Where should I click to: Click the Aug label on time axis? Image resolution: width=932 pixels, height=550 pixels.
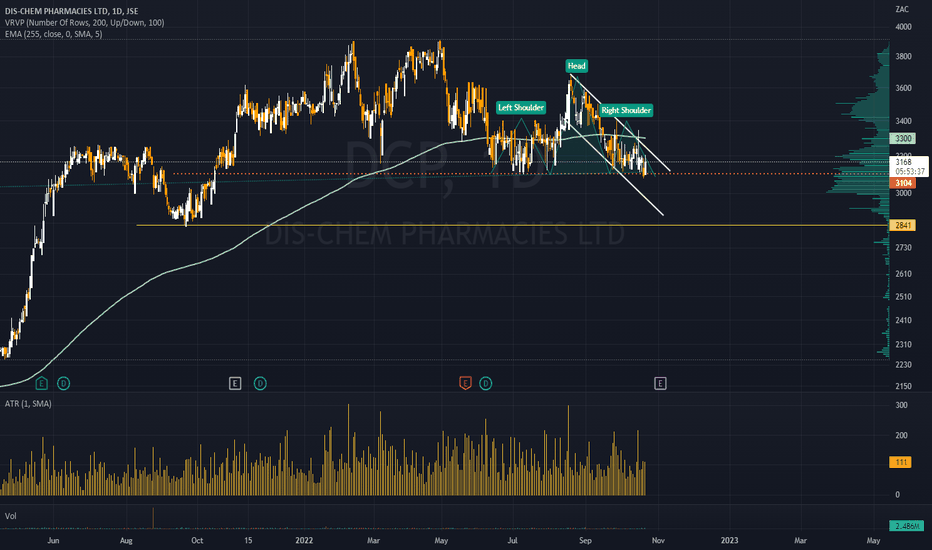(x=125, y=540)
